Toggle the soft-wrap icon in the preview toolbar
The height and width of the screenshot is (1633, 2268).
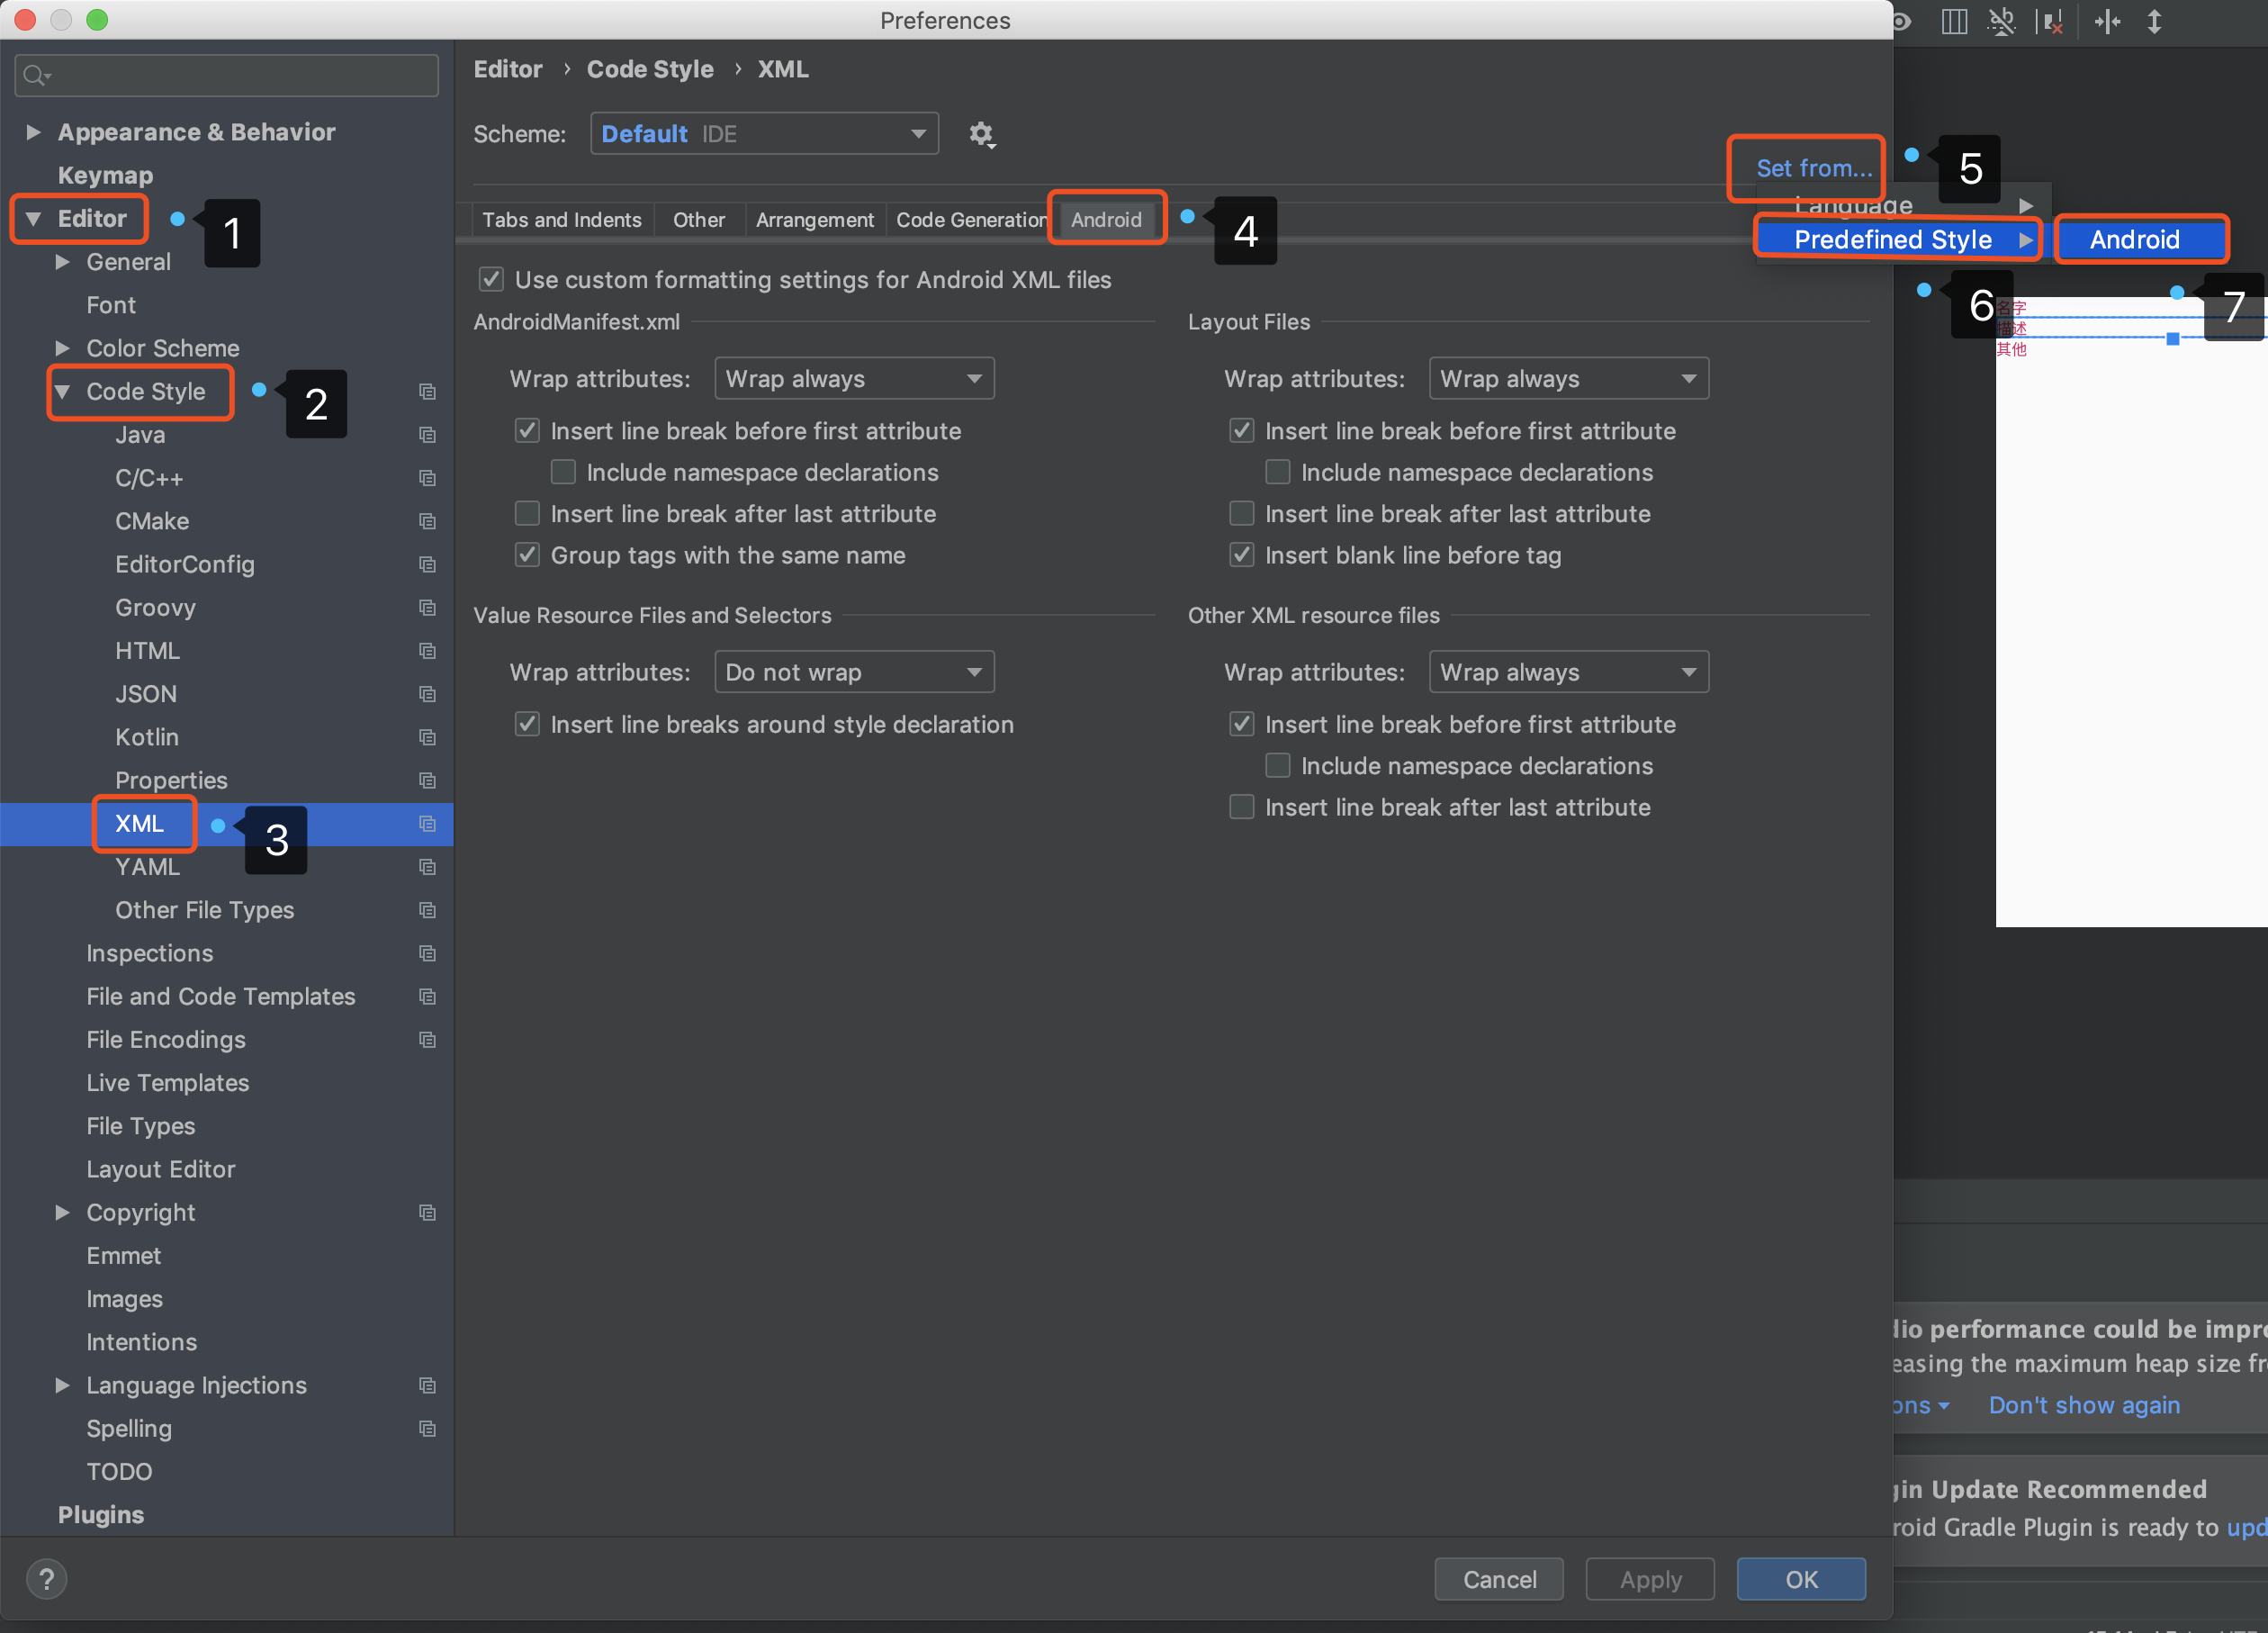(x=2002, y=21)
